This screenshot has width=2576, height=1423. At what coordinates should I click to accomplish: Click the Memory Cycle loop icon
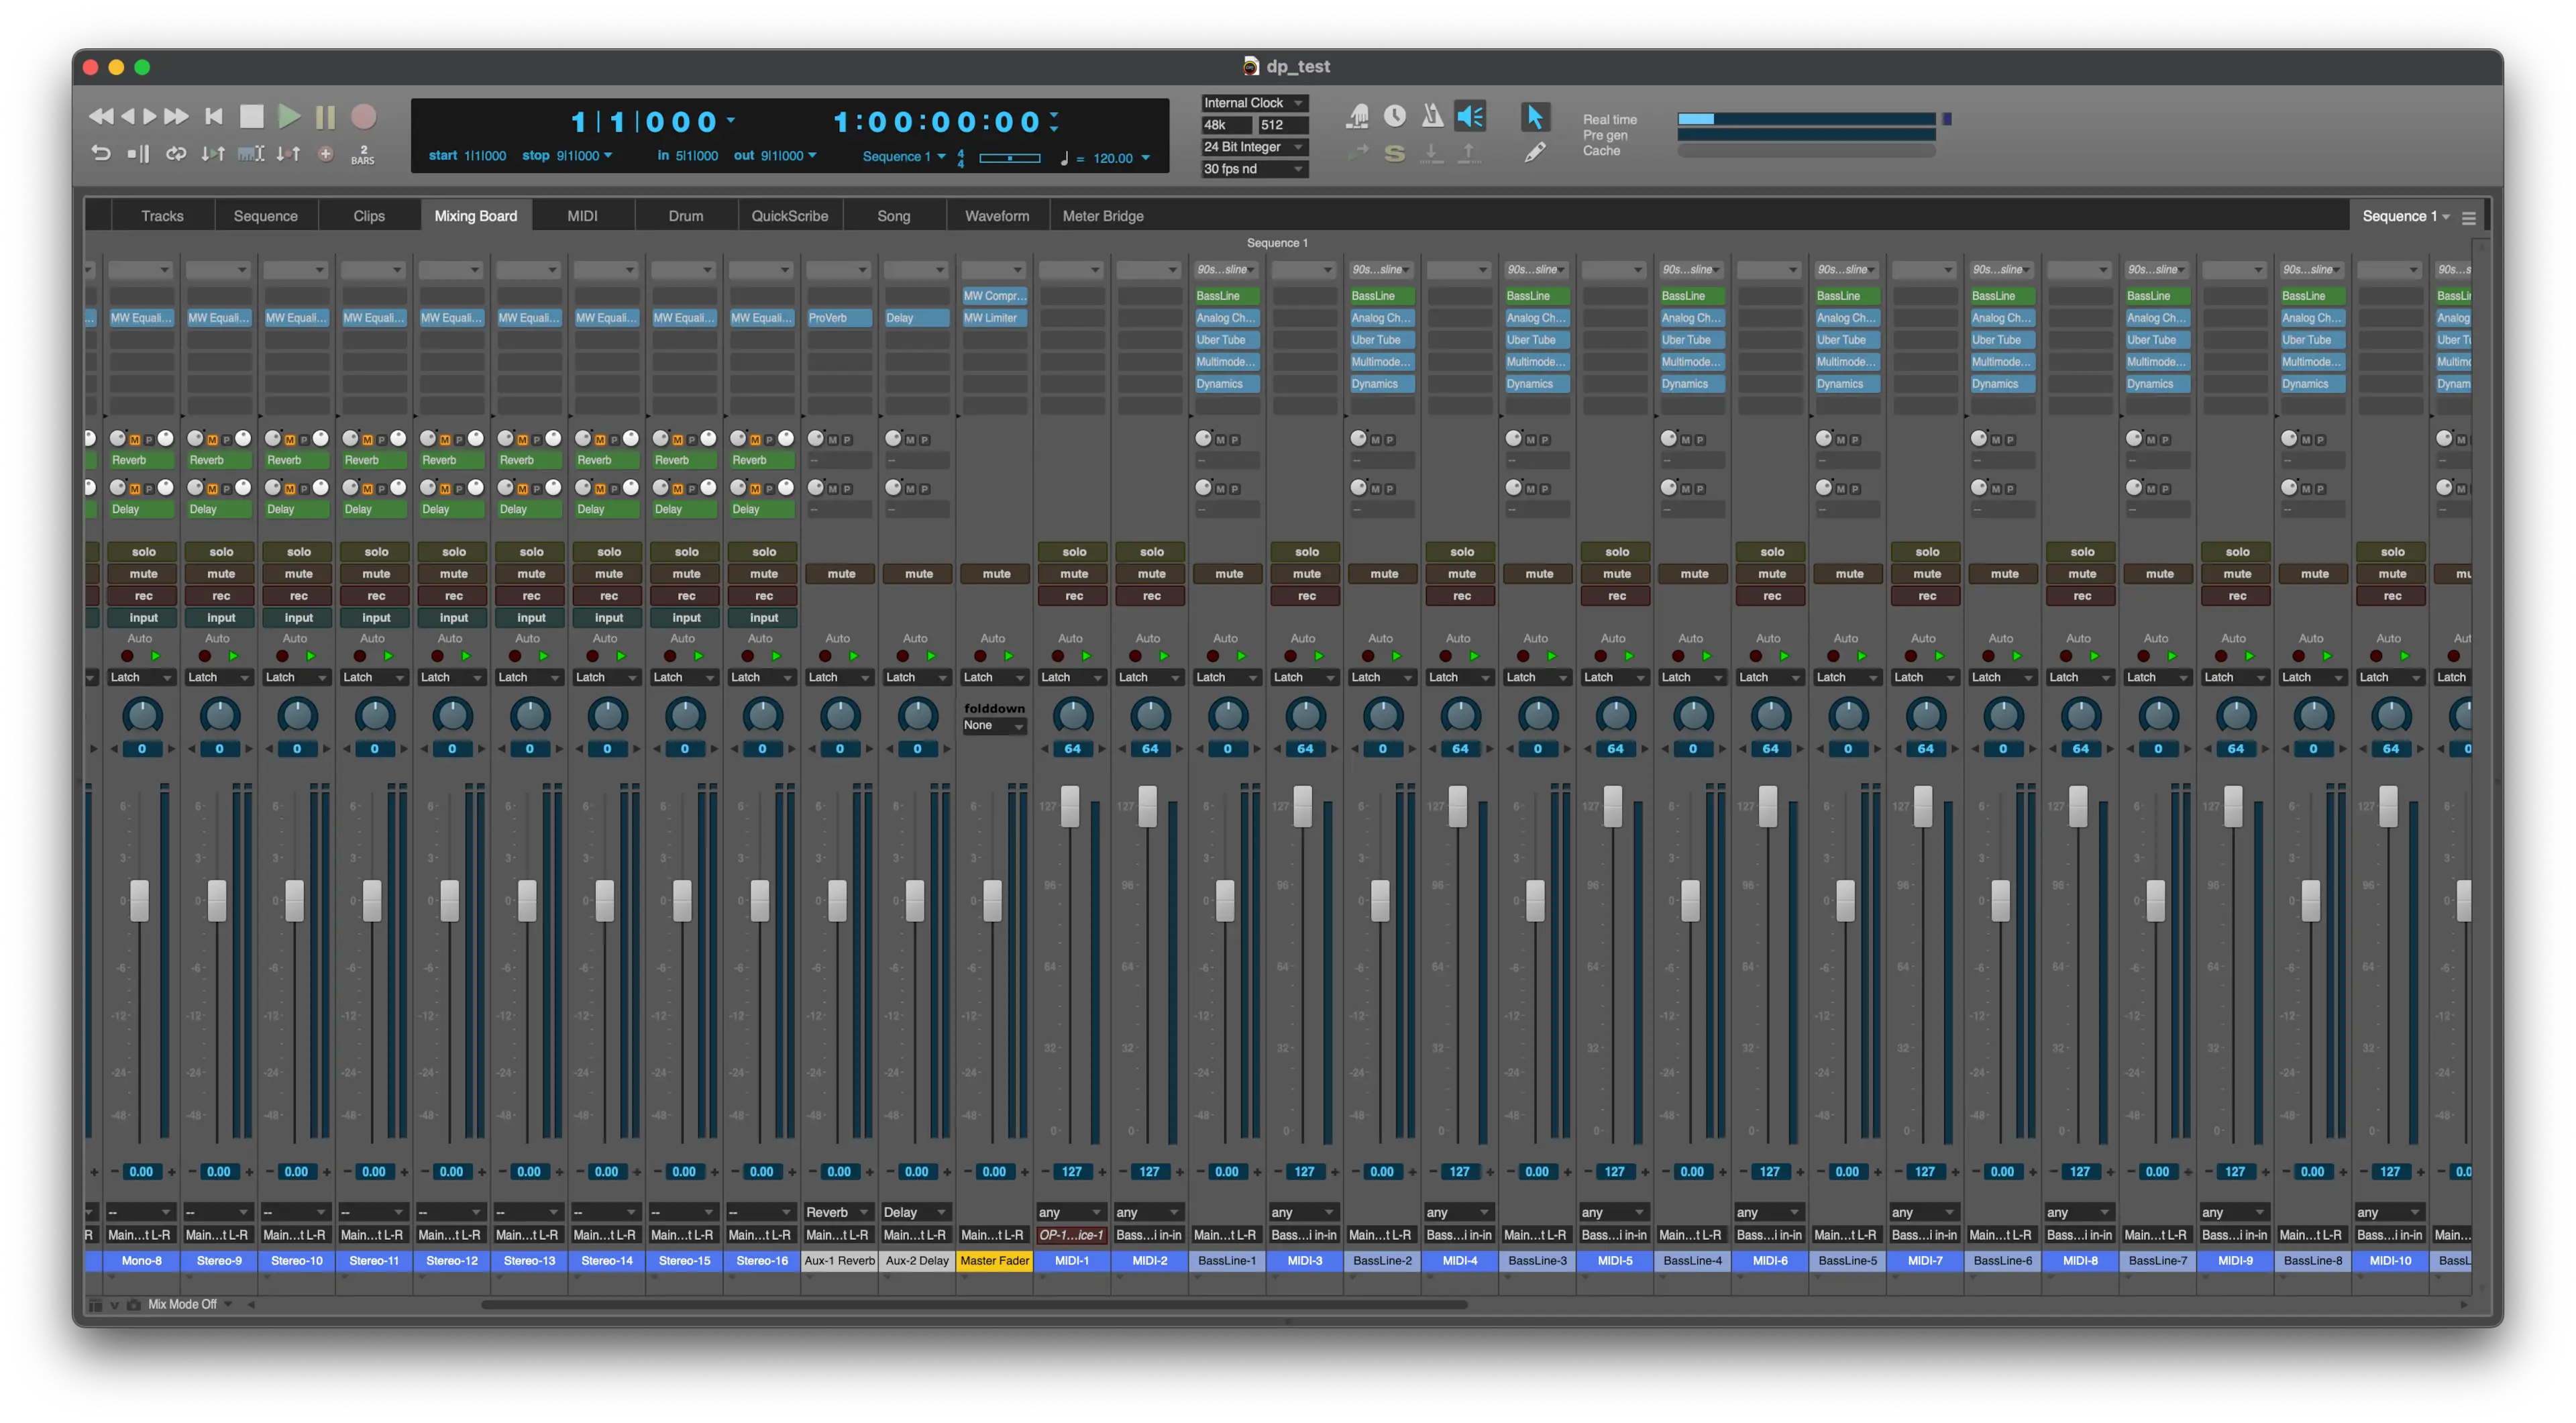pyautogui.click(x=176, y=154)
